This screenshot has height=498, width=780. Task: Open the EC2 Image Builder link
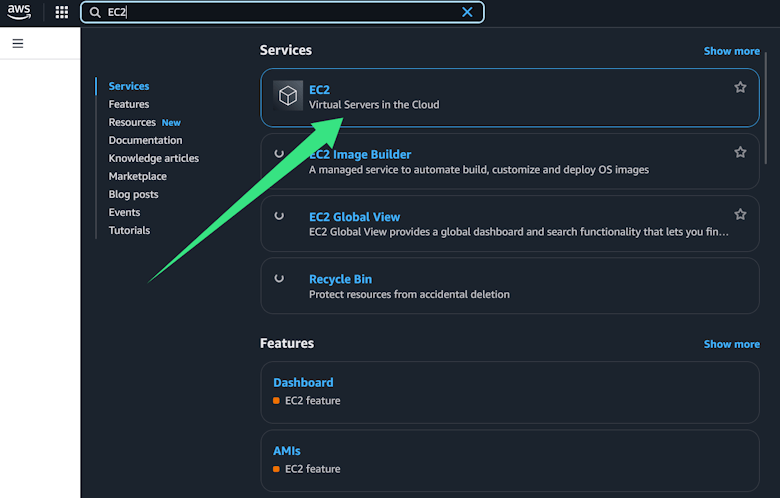coord(359,154)
